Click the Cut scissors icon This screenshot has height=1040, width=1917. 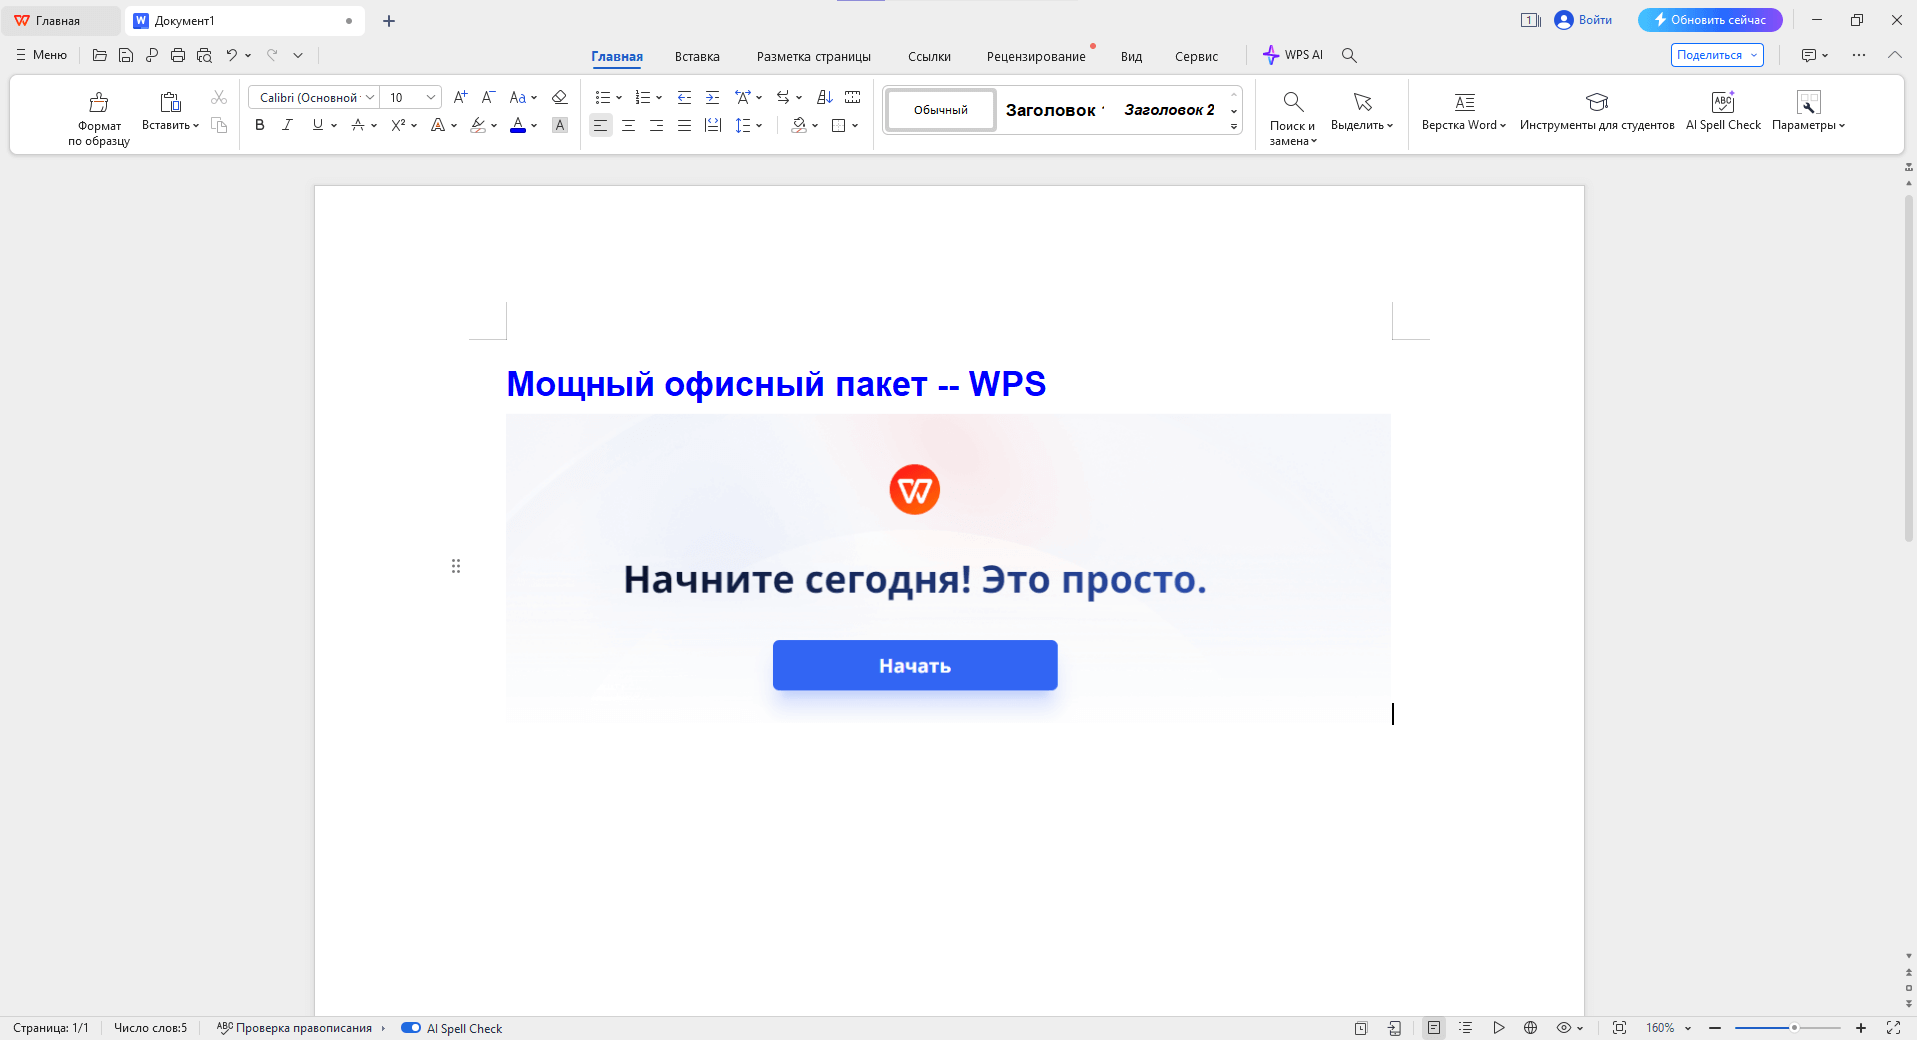pyautogui.click(x=219, y=97)
